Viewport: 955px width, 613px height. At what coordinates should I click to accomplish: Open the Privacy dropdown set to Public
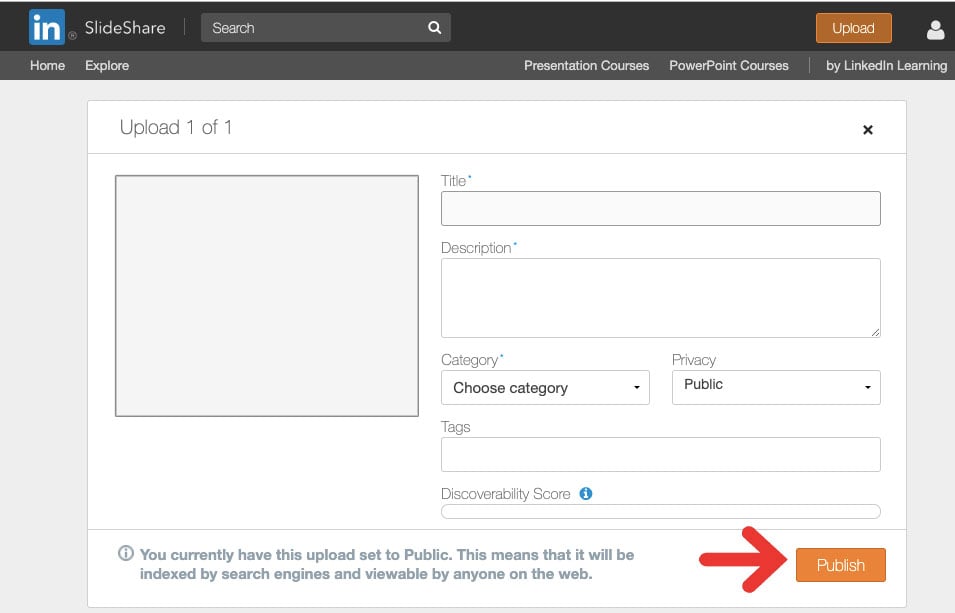click(776, 388)
